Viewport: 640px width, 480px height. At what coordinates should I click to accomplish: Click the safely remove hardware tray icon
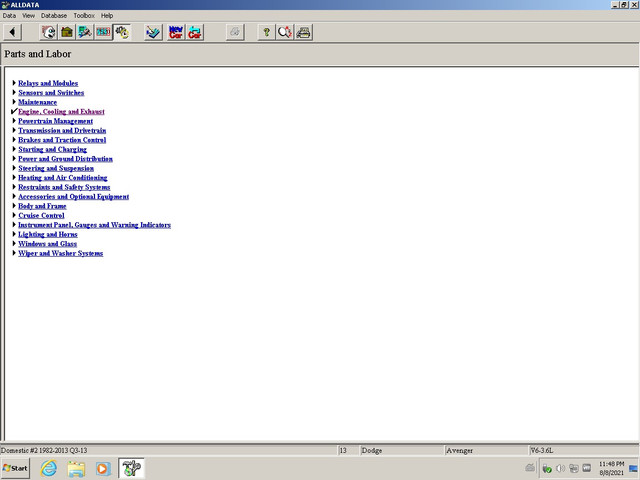(547, 469)
